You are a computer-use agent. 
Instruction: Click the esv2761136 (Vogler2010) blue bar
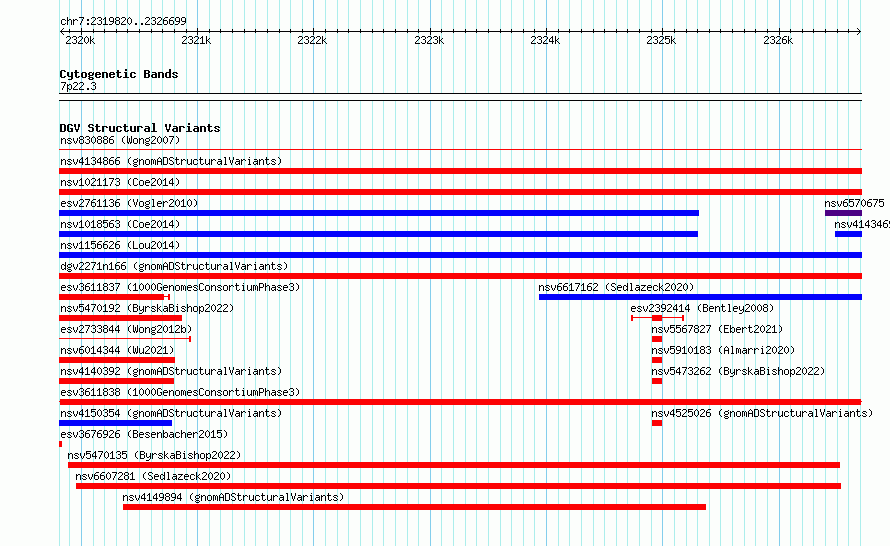point(379,213)
